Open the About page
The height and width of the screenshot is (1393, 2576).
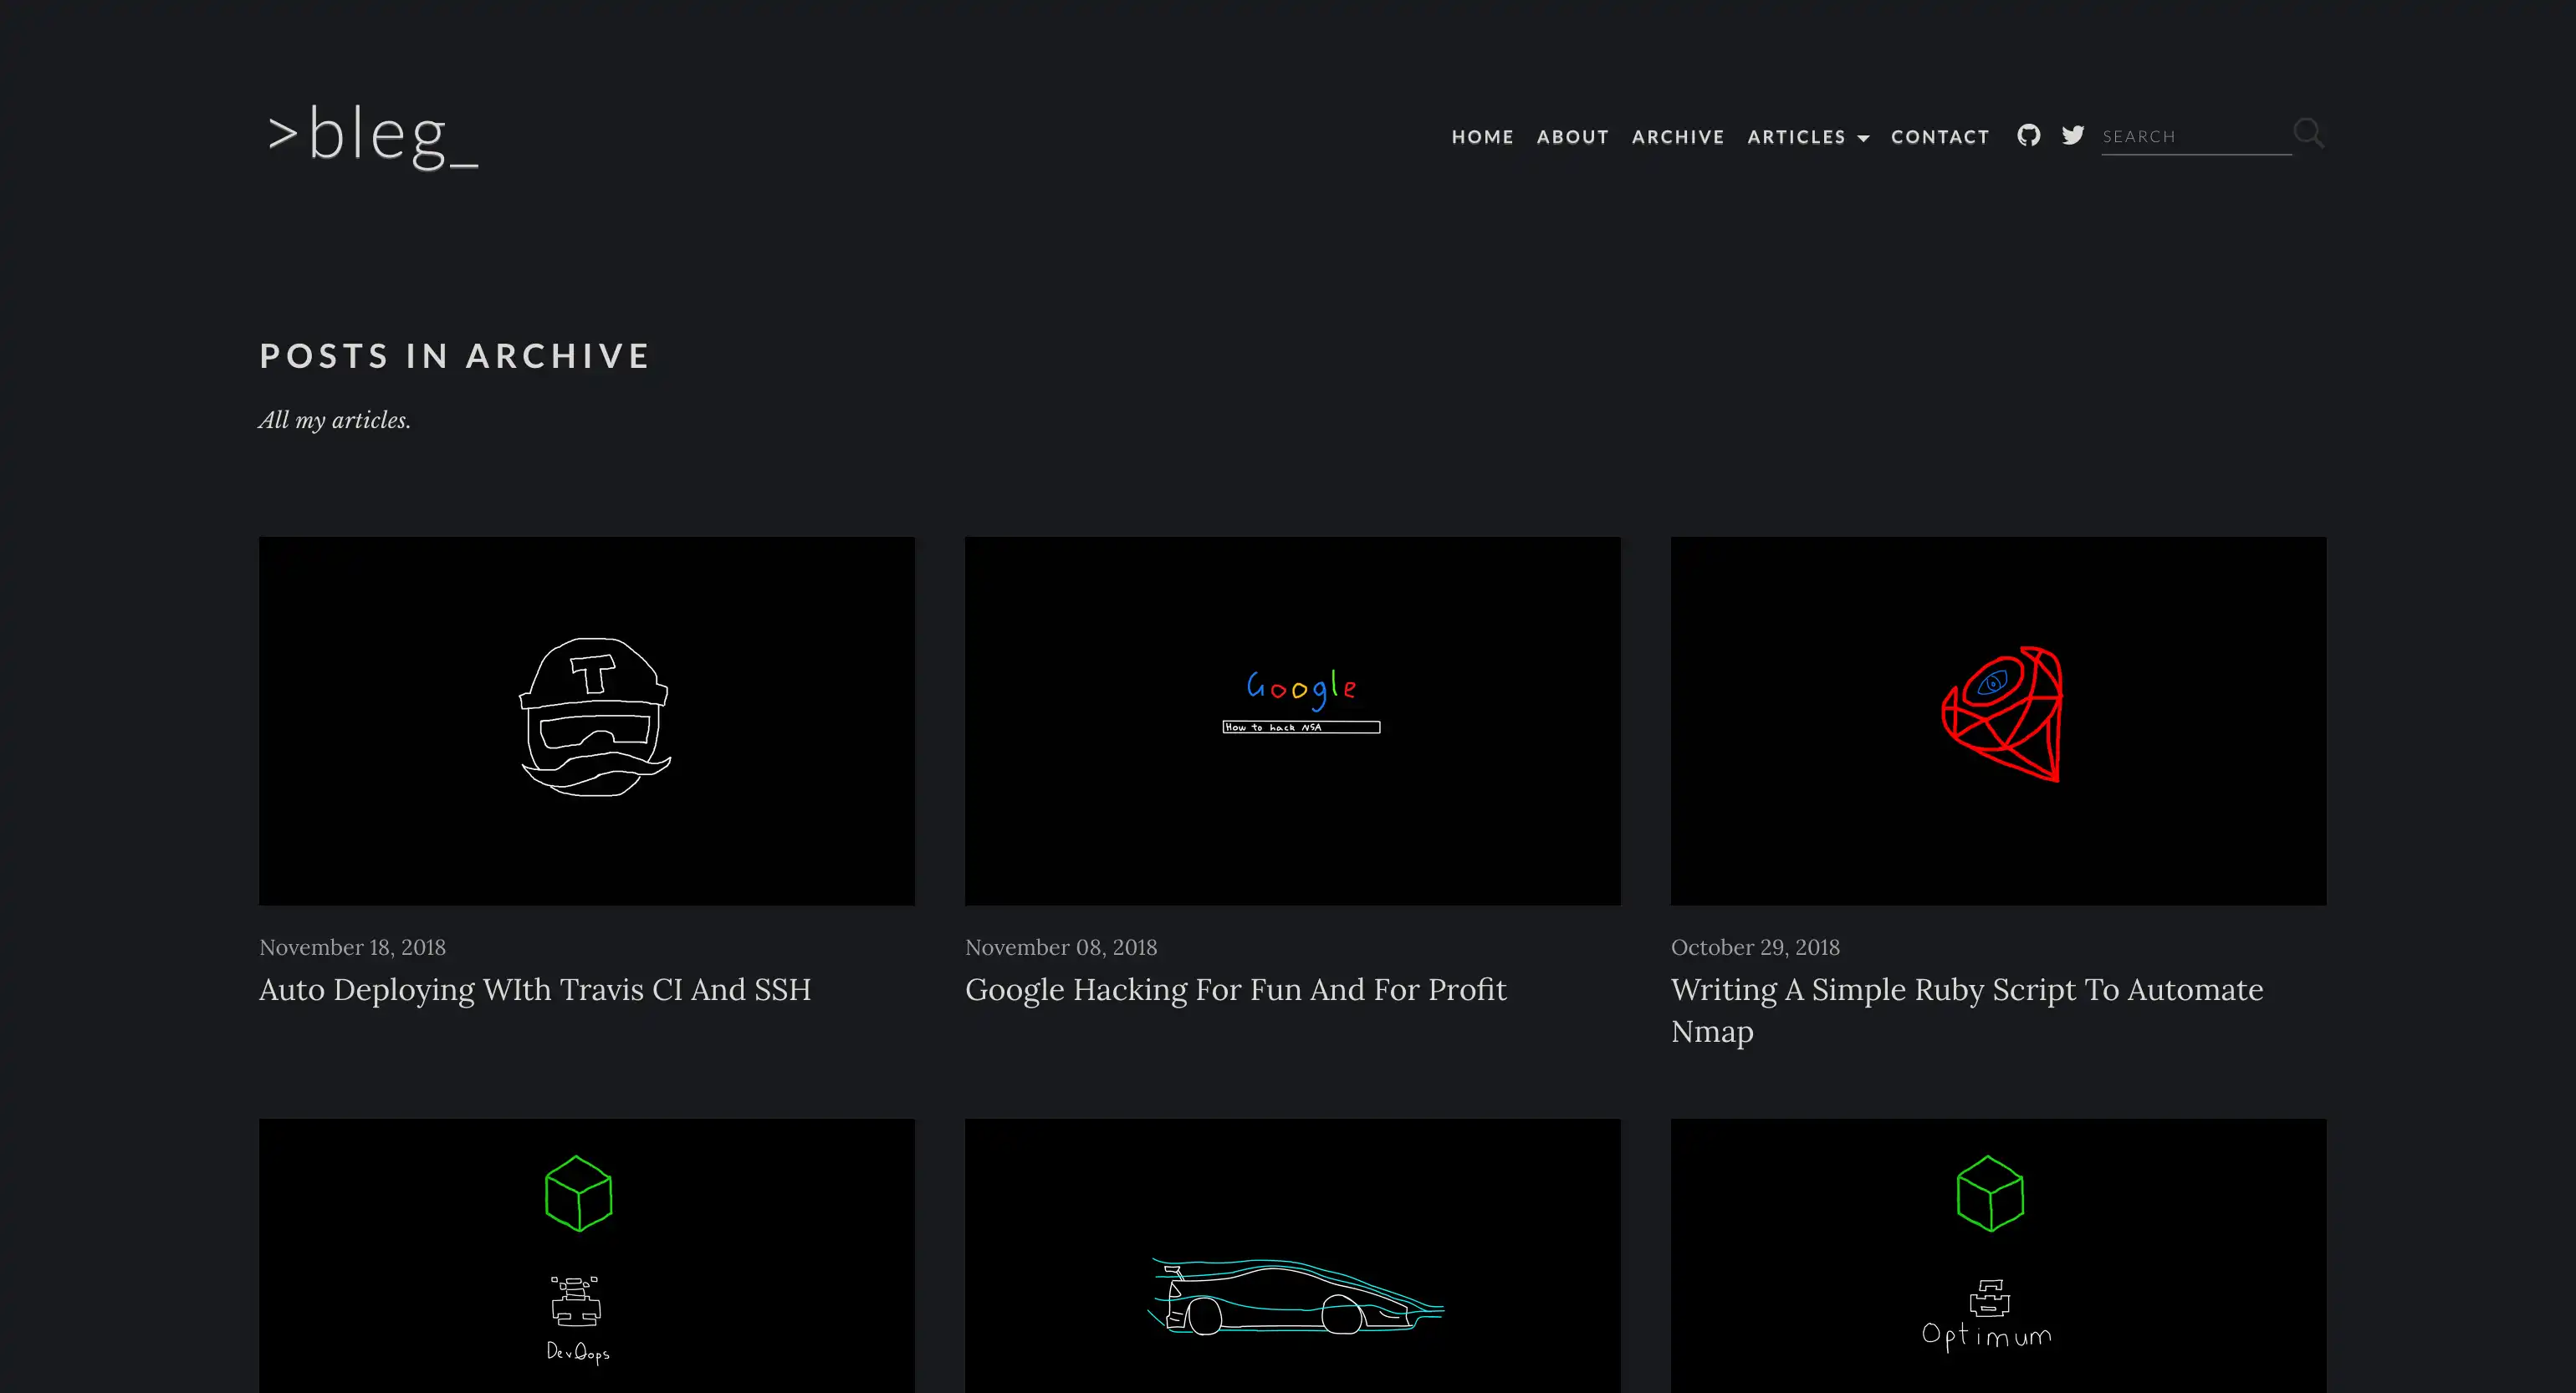[1572, 137]
